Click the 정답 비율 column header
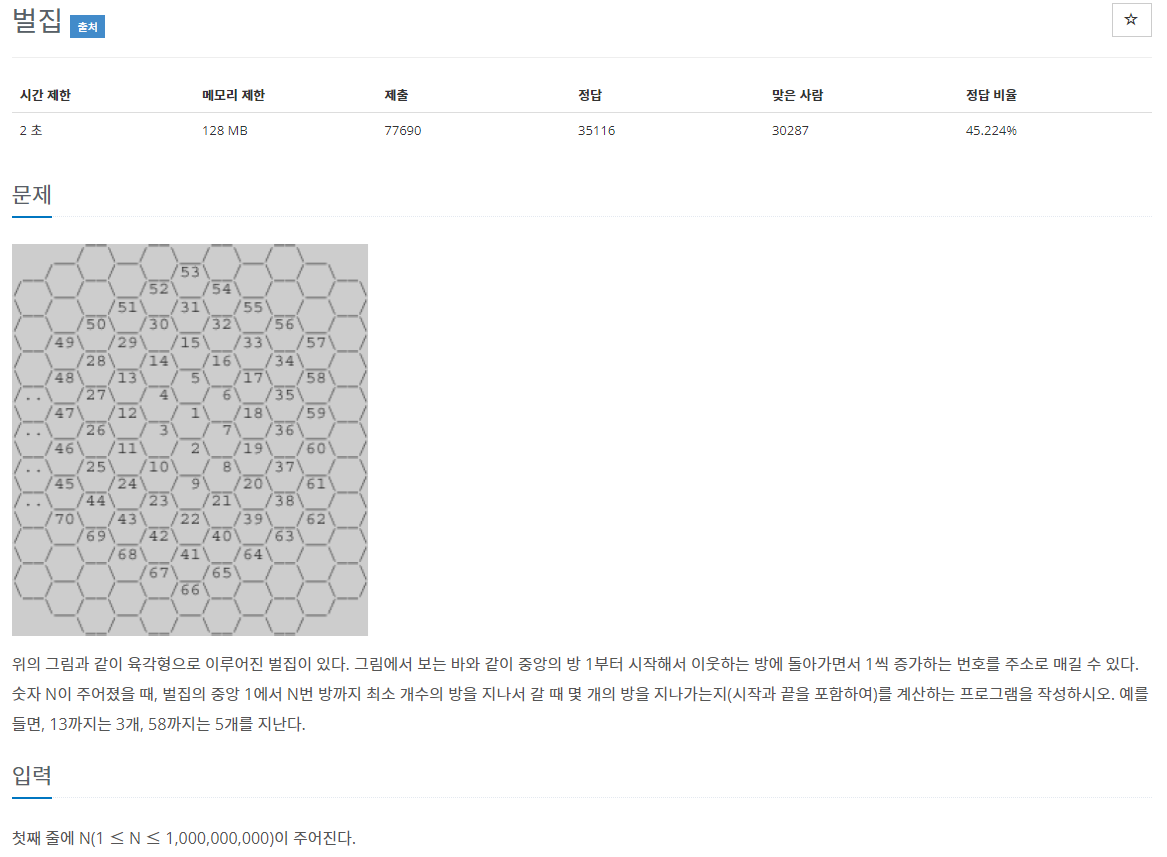1167x857 pixels. [x=991, y=95]
